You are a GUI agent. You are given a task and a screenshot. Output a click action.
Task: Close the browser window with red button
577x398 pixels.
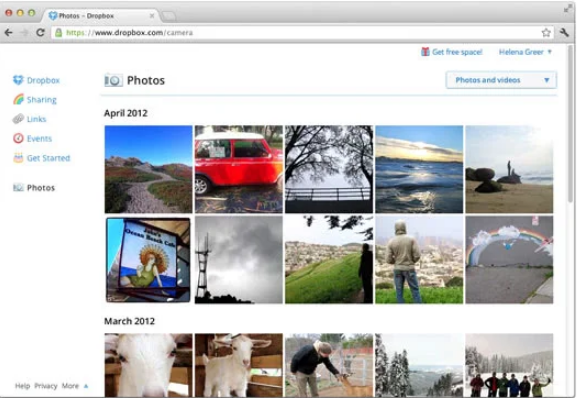tap(9, 13)
